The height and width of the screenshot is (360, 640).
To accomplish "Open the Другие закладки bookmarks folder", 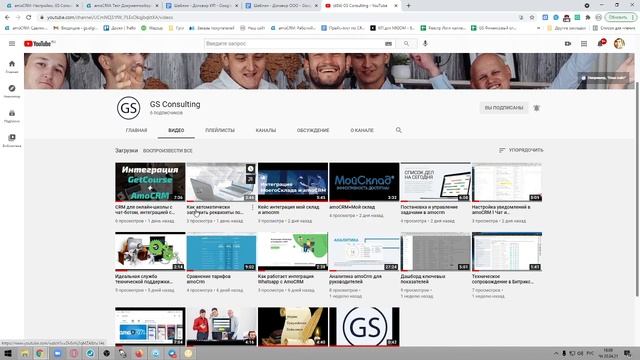I will pyautogui.click(x=567, y=28).
